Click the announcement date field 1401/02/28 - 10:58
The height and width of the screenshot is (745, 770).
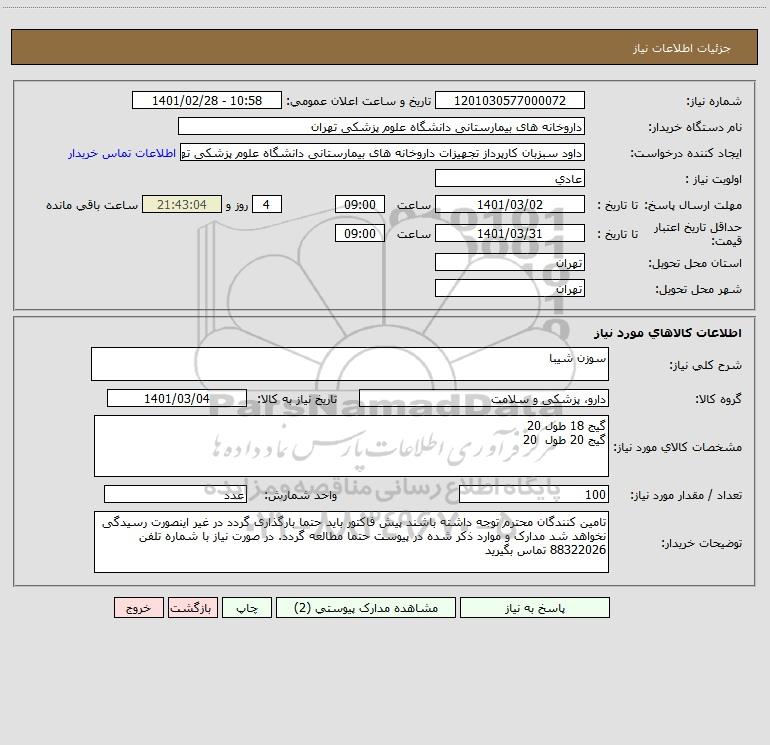tap(207, 100)
